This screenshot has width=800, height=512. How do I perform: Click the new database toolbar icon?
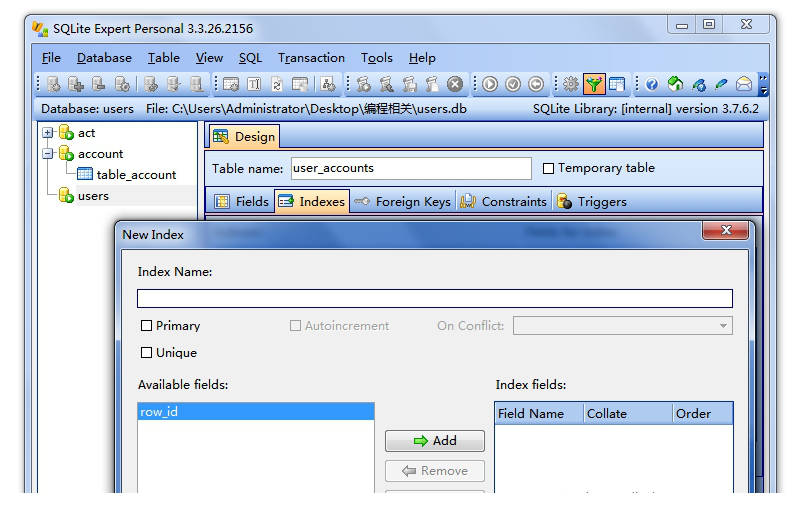[54, 84]
